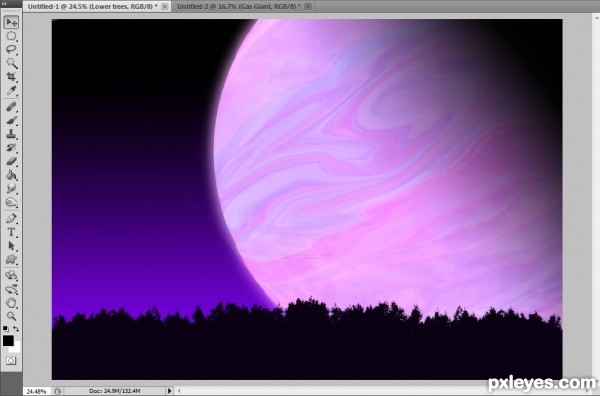Select the Hand tool
The width and height of the screenshot is (600, 396).
(x=11, y=303)
